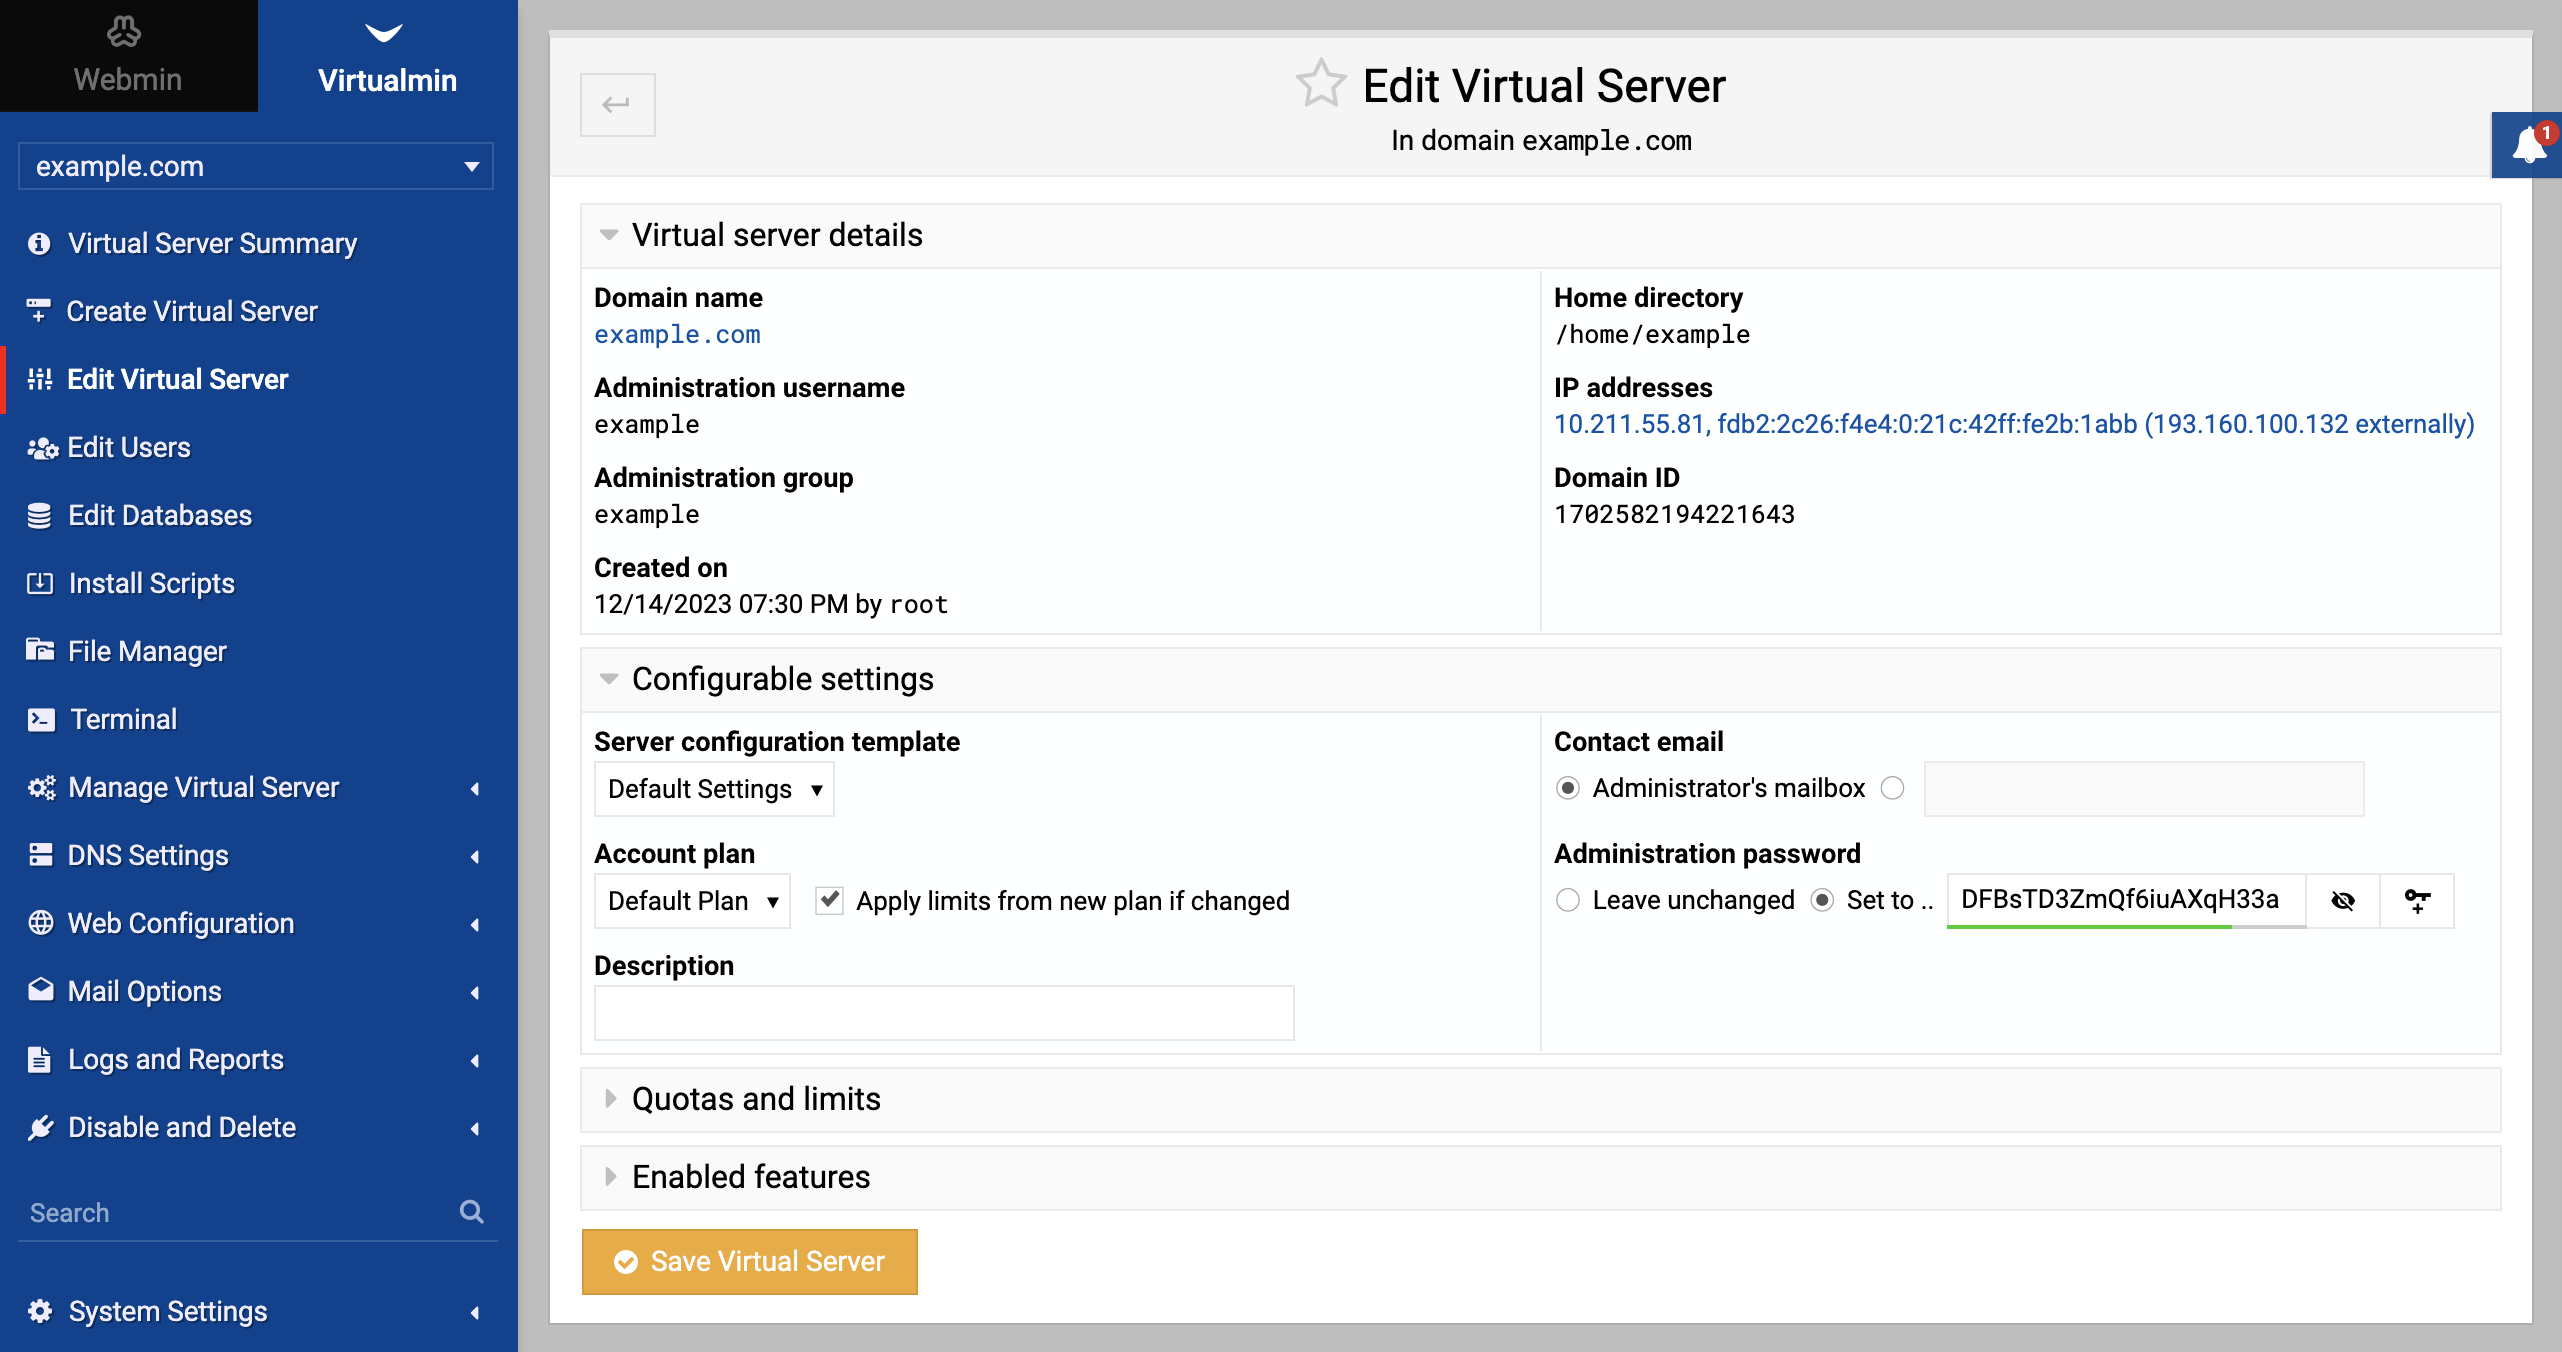Open Edit Users menu item
This screenshot has width=2562, height=1352.
pyautogui.click(x=129, y=447)
